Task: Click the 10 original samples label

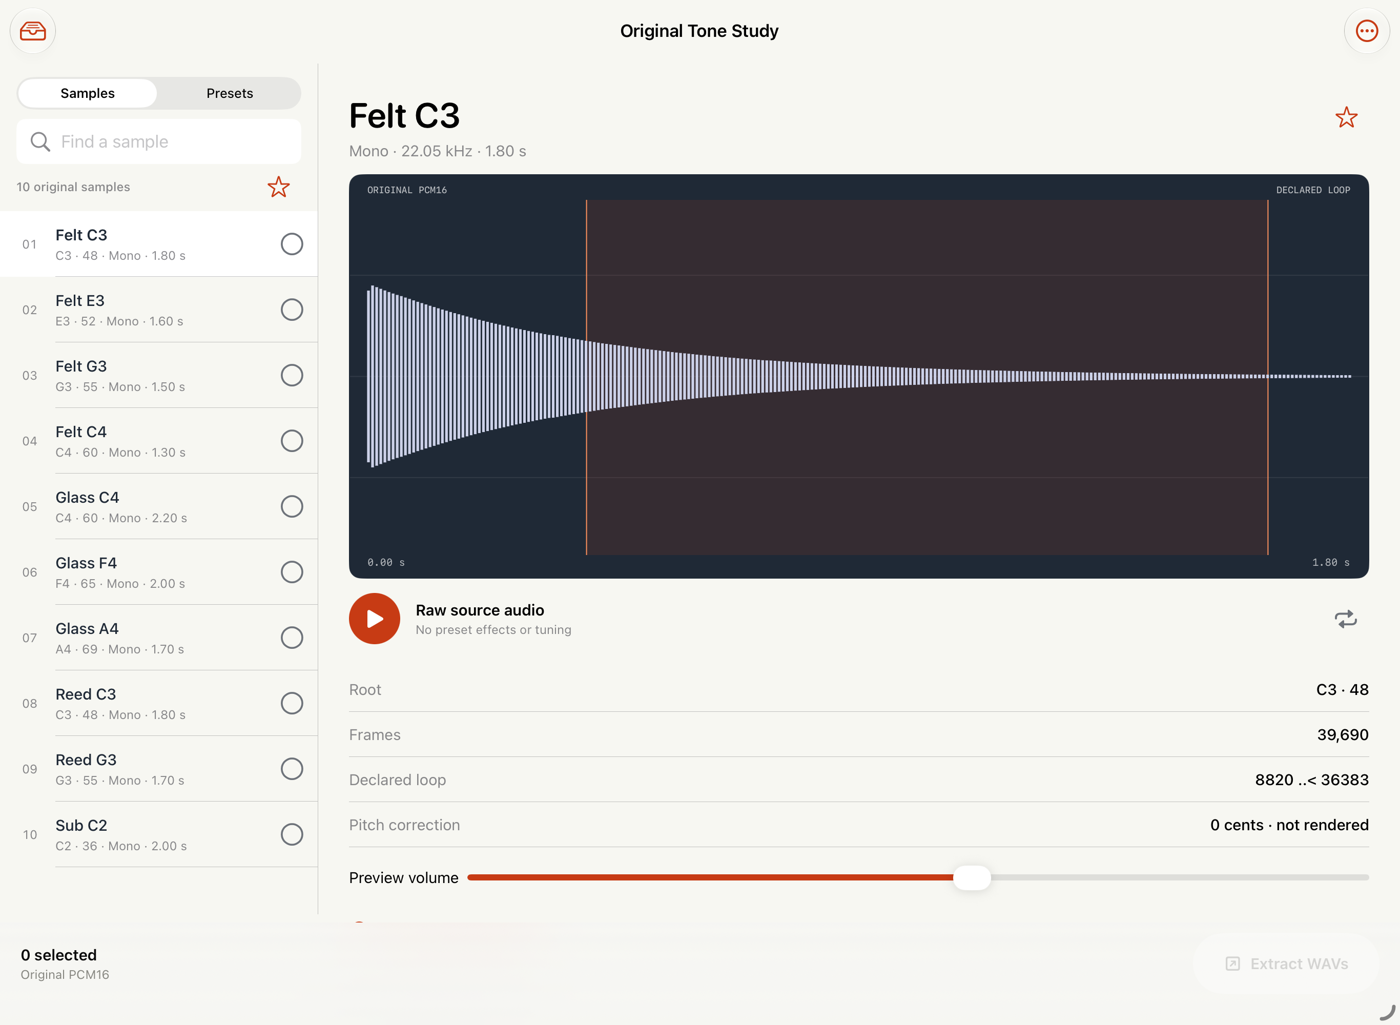Action: [x=73, y=187]
